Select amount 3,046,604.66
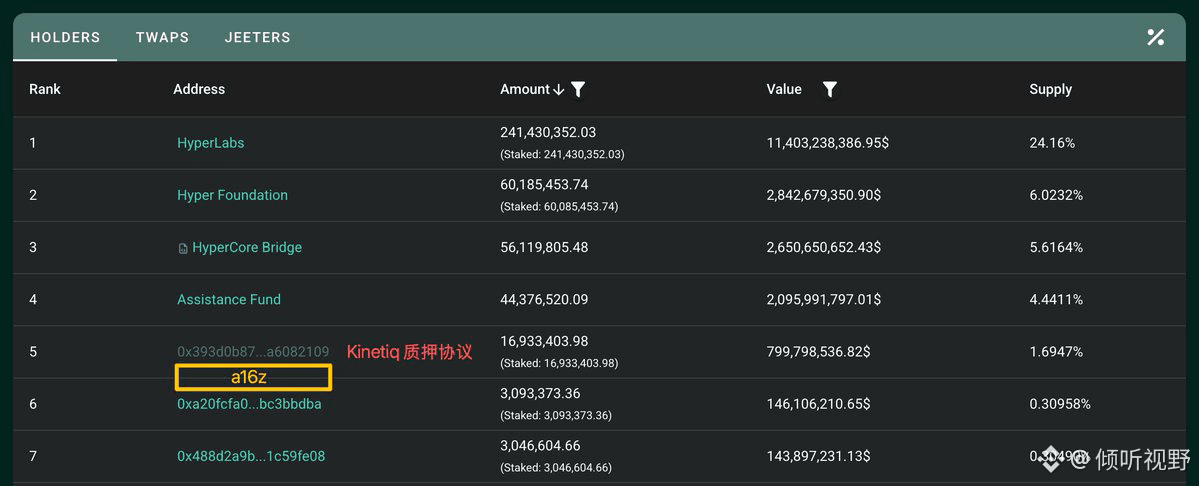This screenshot has height=486, width=1199. (540, 446)
